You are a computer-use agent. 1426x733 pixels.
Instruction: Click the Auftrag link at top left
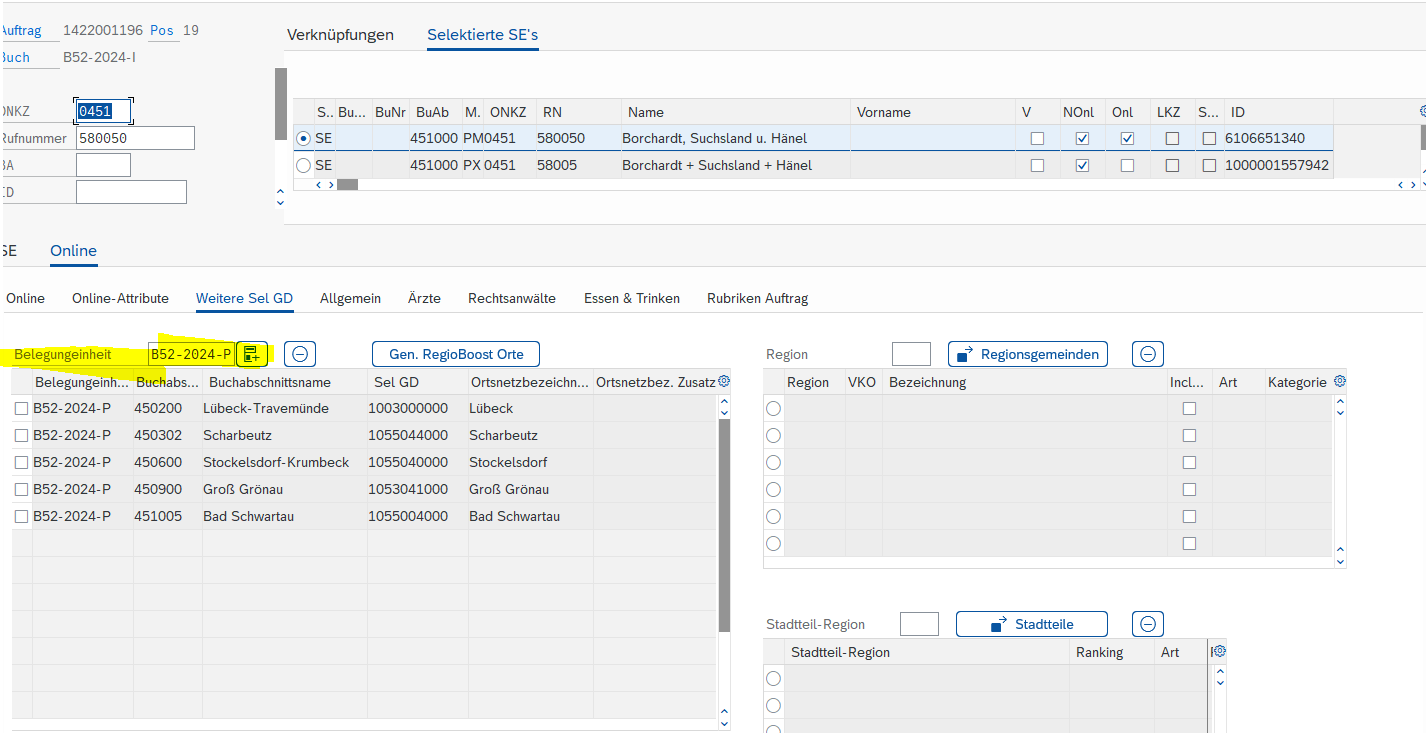tap(20, 30)
